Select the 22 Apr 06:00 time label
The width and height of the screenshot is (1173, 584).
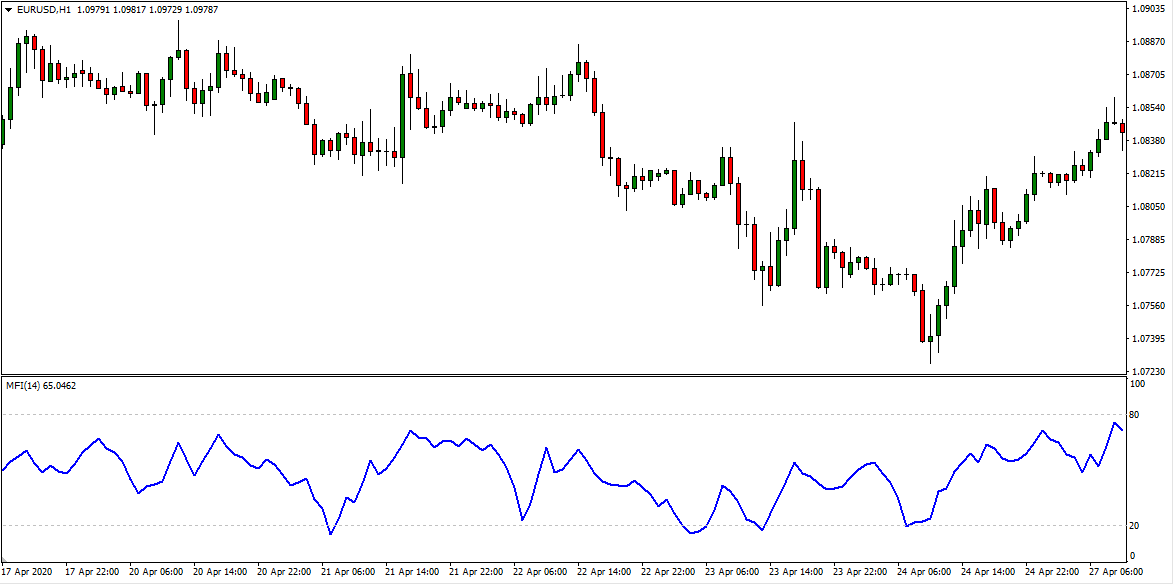click(541, 573)
